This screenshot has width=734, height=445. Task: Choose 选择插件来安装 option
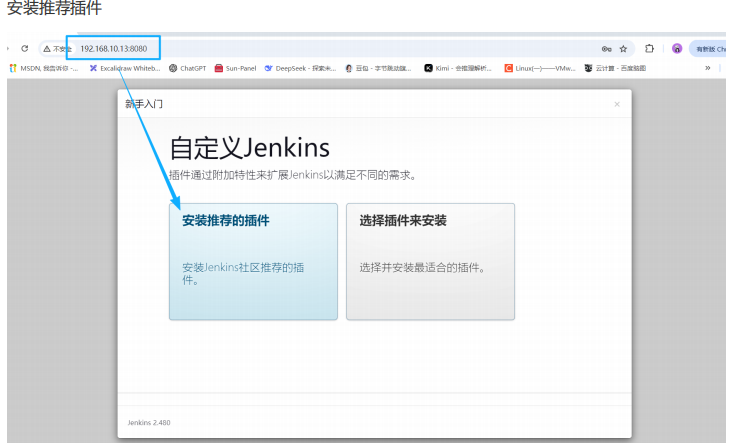[430, 262]
